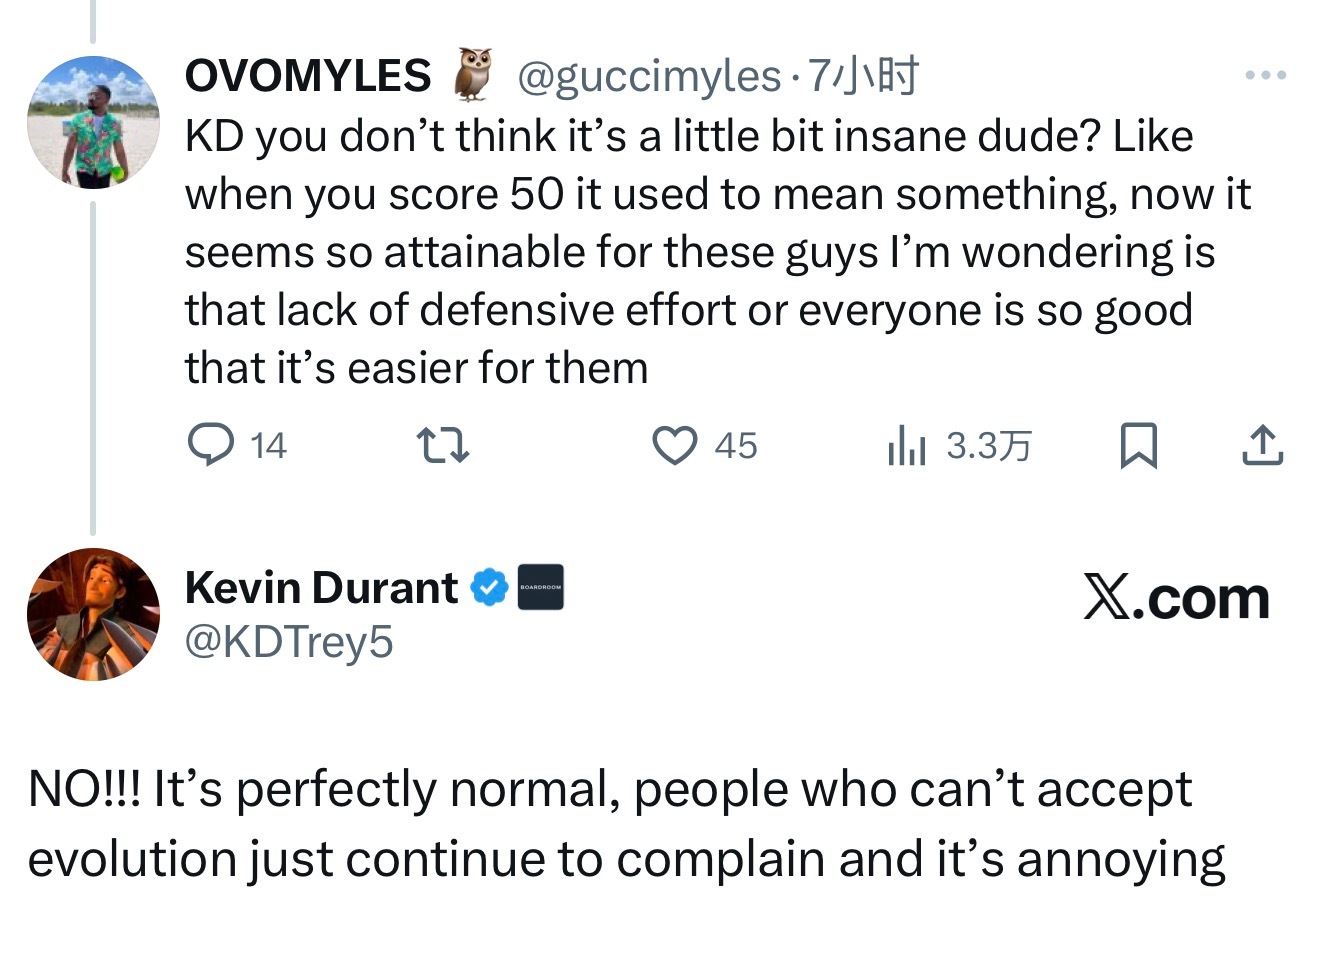The image size is (1320, 954).
Task: Click the Kevin Durant display name
Action: 321,588
